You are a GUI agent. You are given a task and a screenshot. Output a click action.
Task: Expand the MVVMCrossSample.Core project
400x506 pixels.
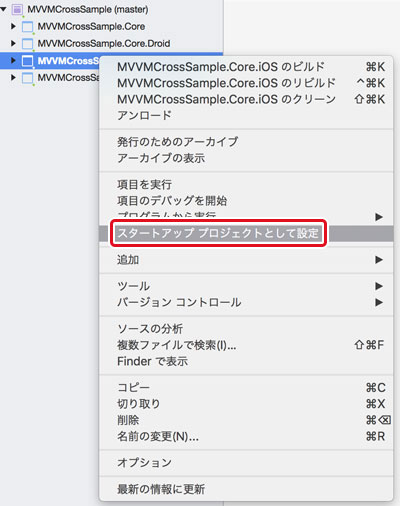tap(13, 26)
